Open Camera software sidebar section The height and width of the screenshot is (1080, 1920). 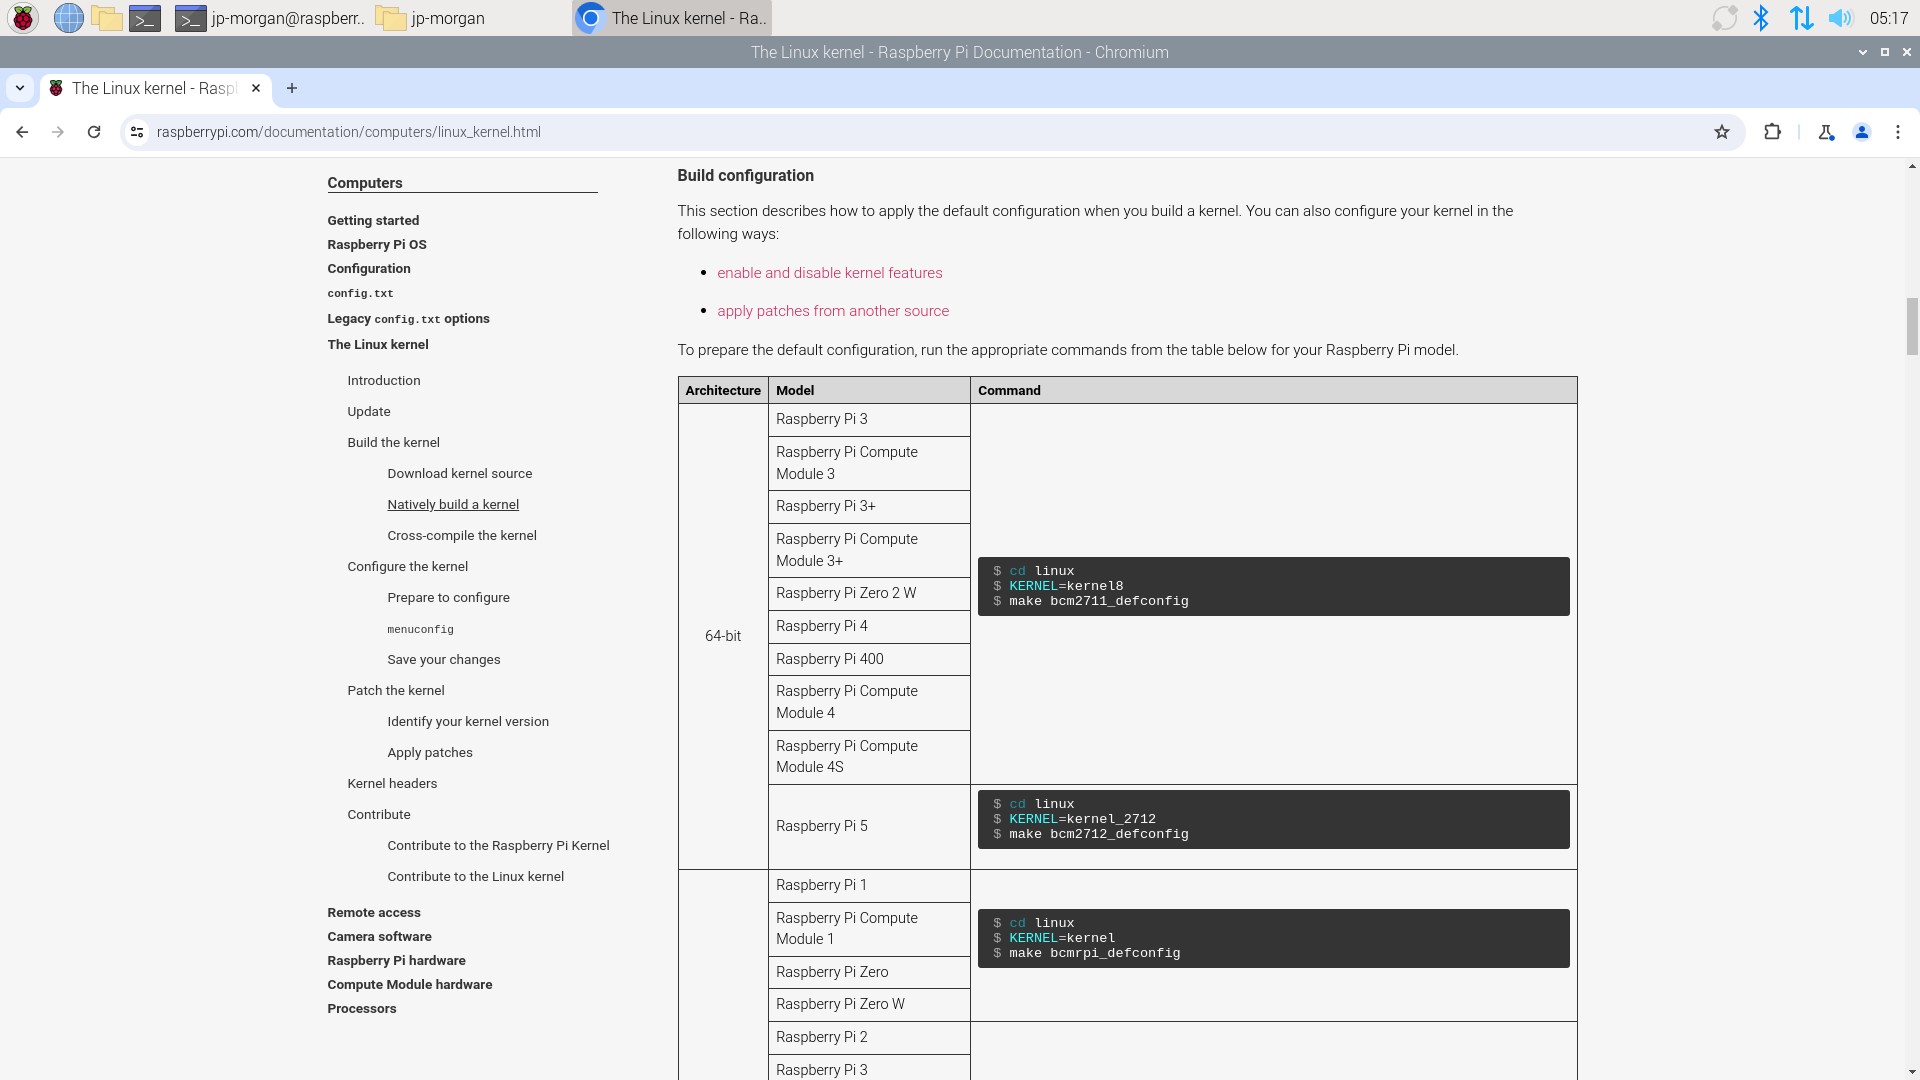point(380,937)
